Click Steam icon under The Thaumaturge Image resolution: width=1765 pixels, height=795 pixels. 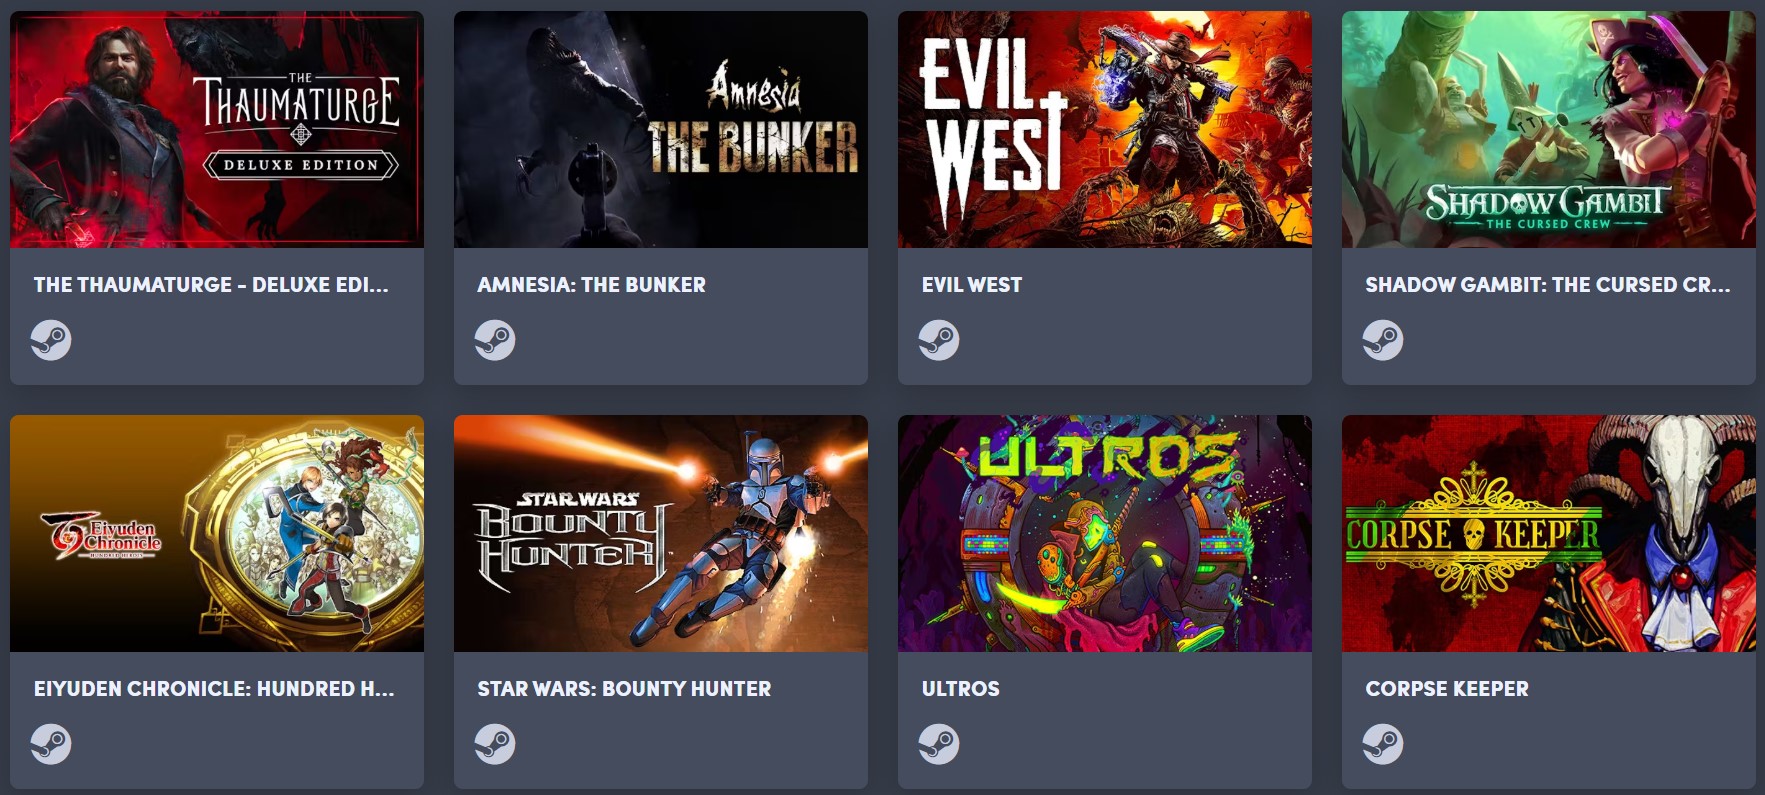click(x=51, y=340)
